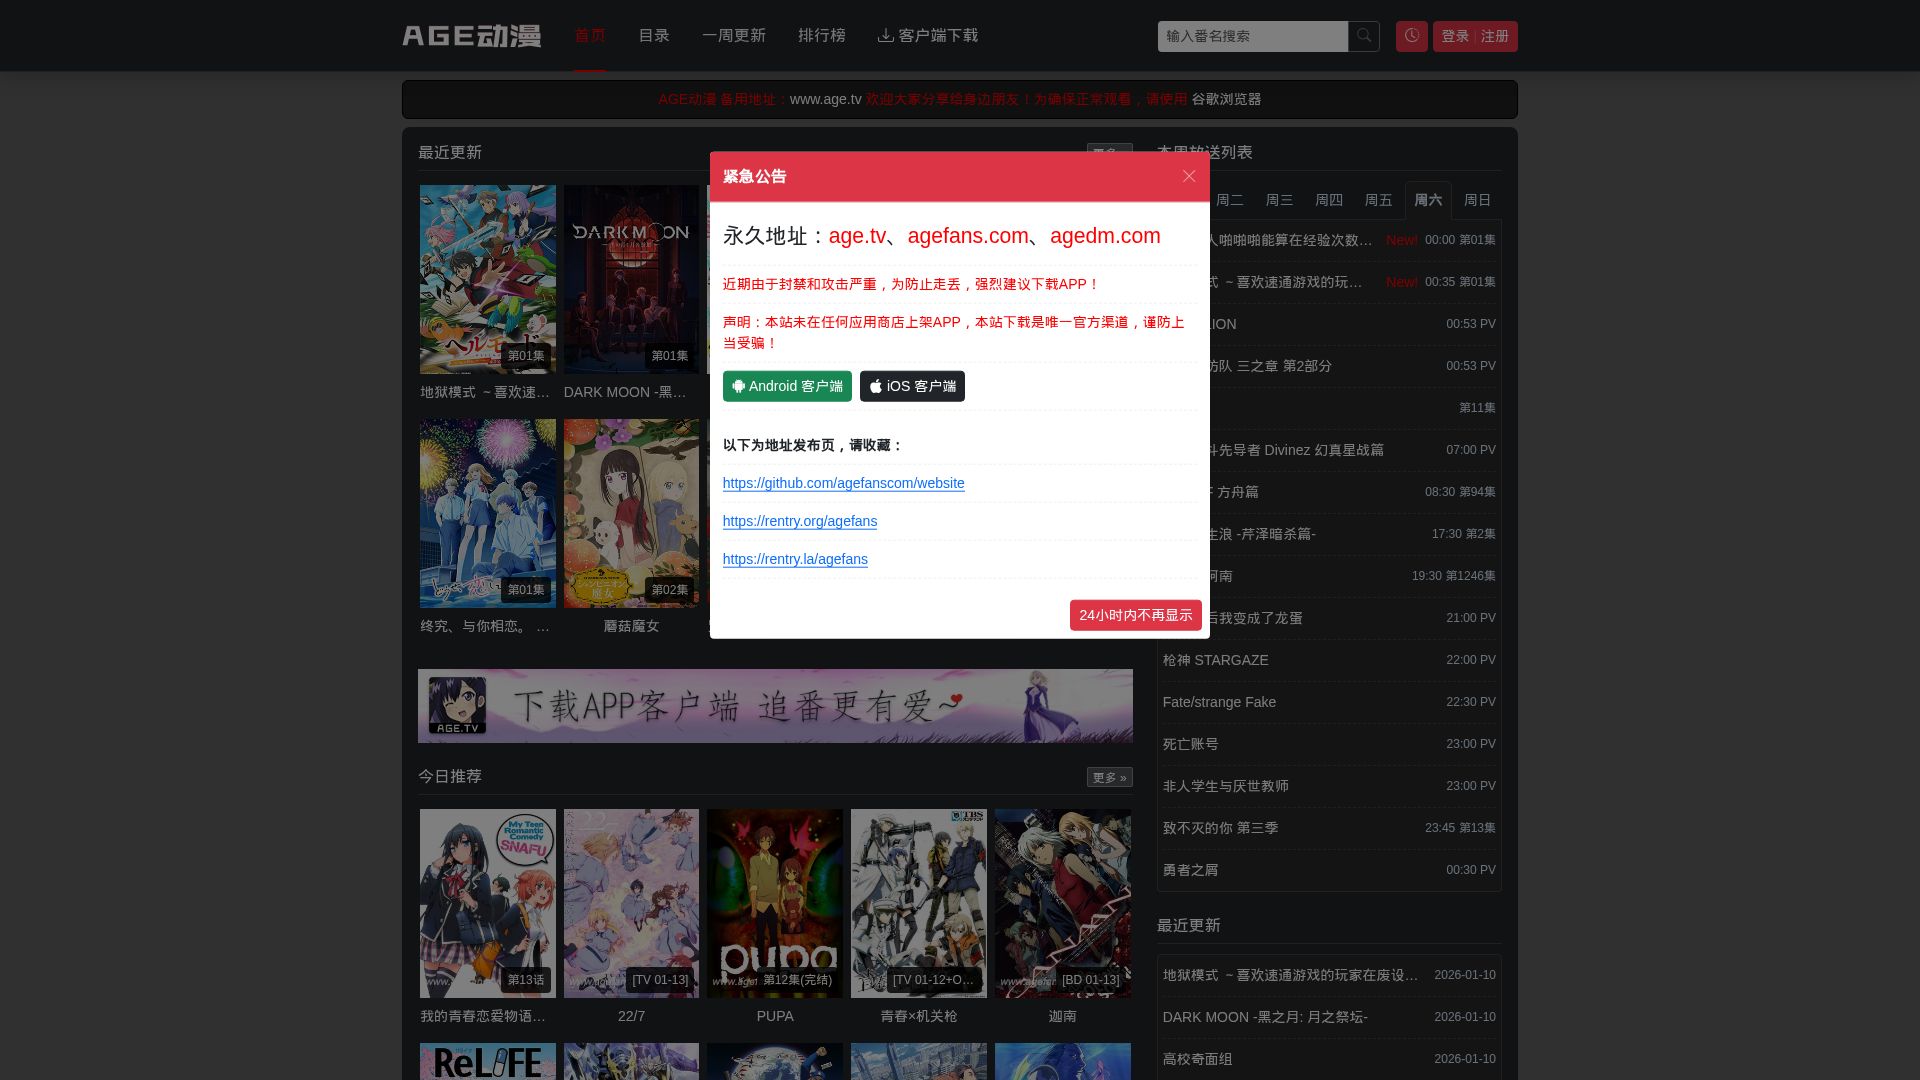Open the 排行榜 menu item
Image resolution: width=1920 pixels, height=1080 pixels.
(x=821, y=36)
